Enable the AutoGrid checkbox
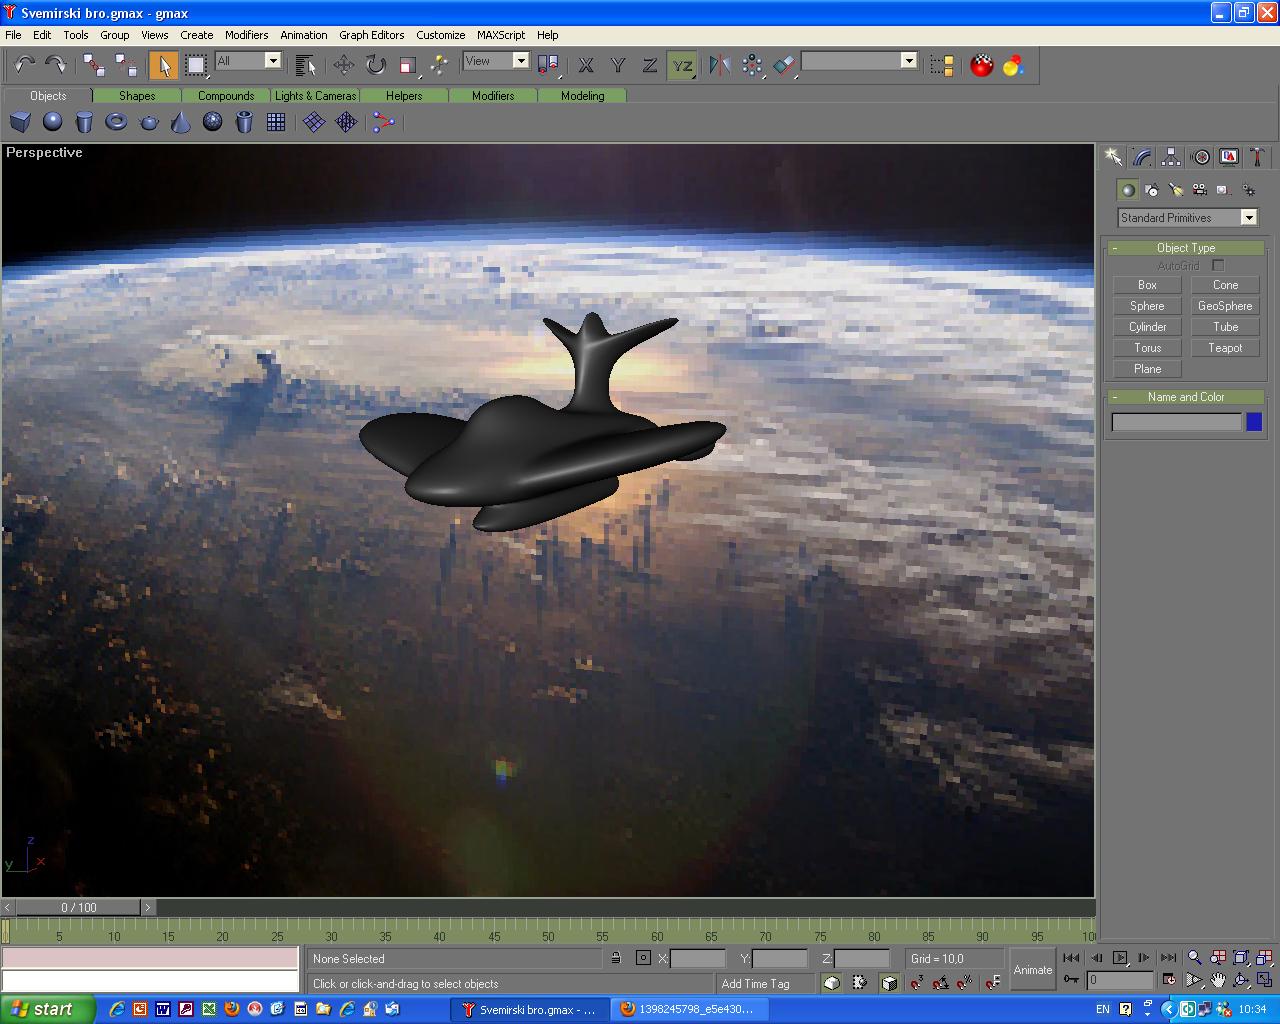1280x1024 pixels. click(1218, 266)
